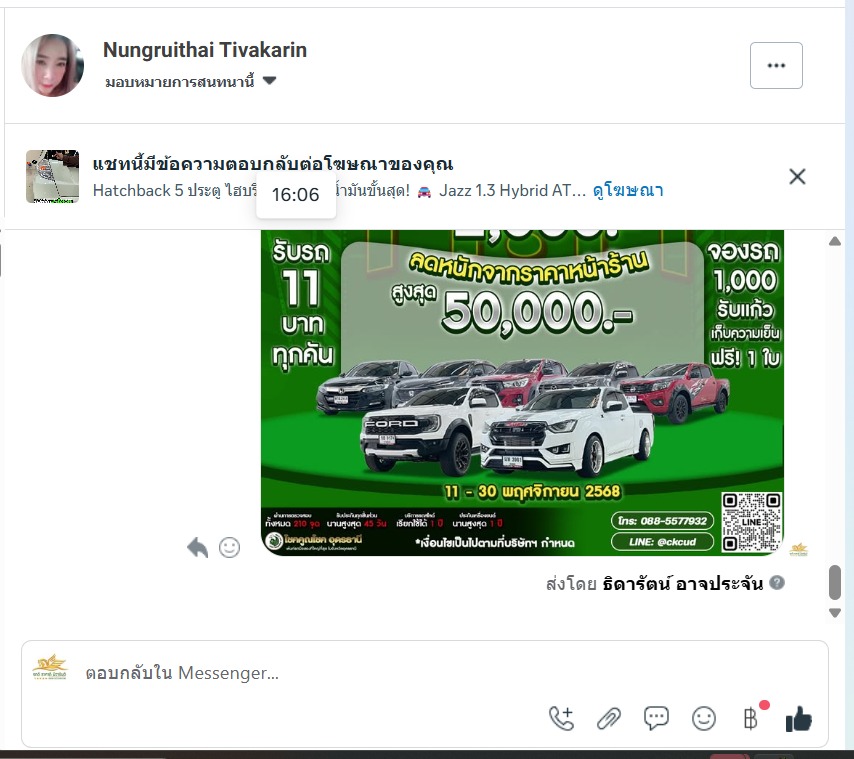Screen dimensions: 854x759
Task: Open Nungruithai Tivakarin's profile picture
Action: coord(53,65)
